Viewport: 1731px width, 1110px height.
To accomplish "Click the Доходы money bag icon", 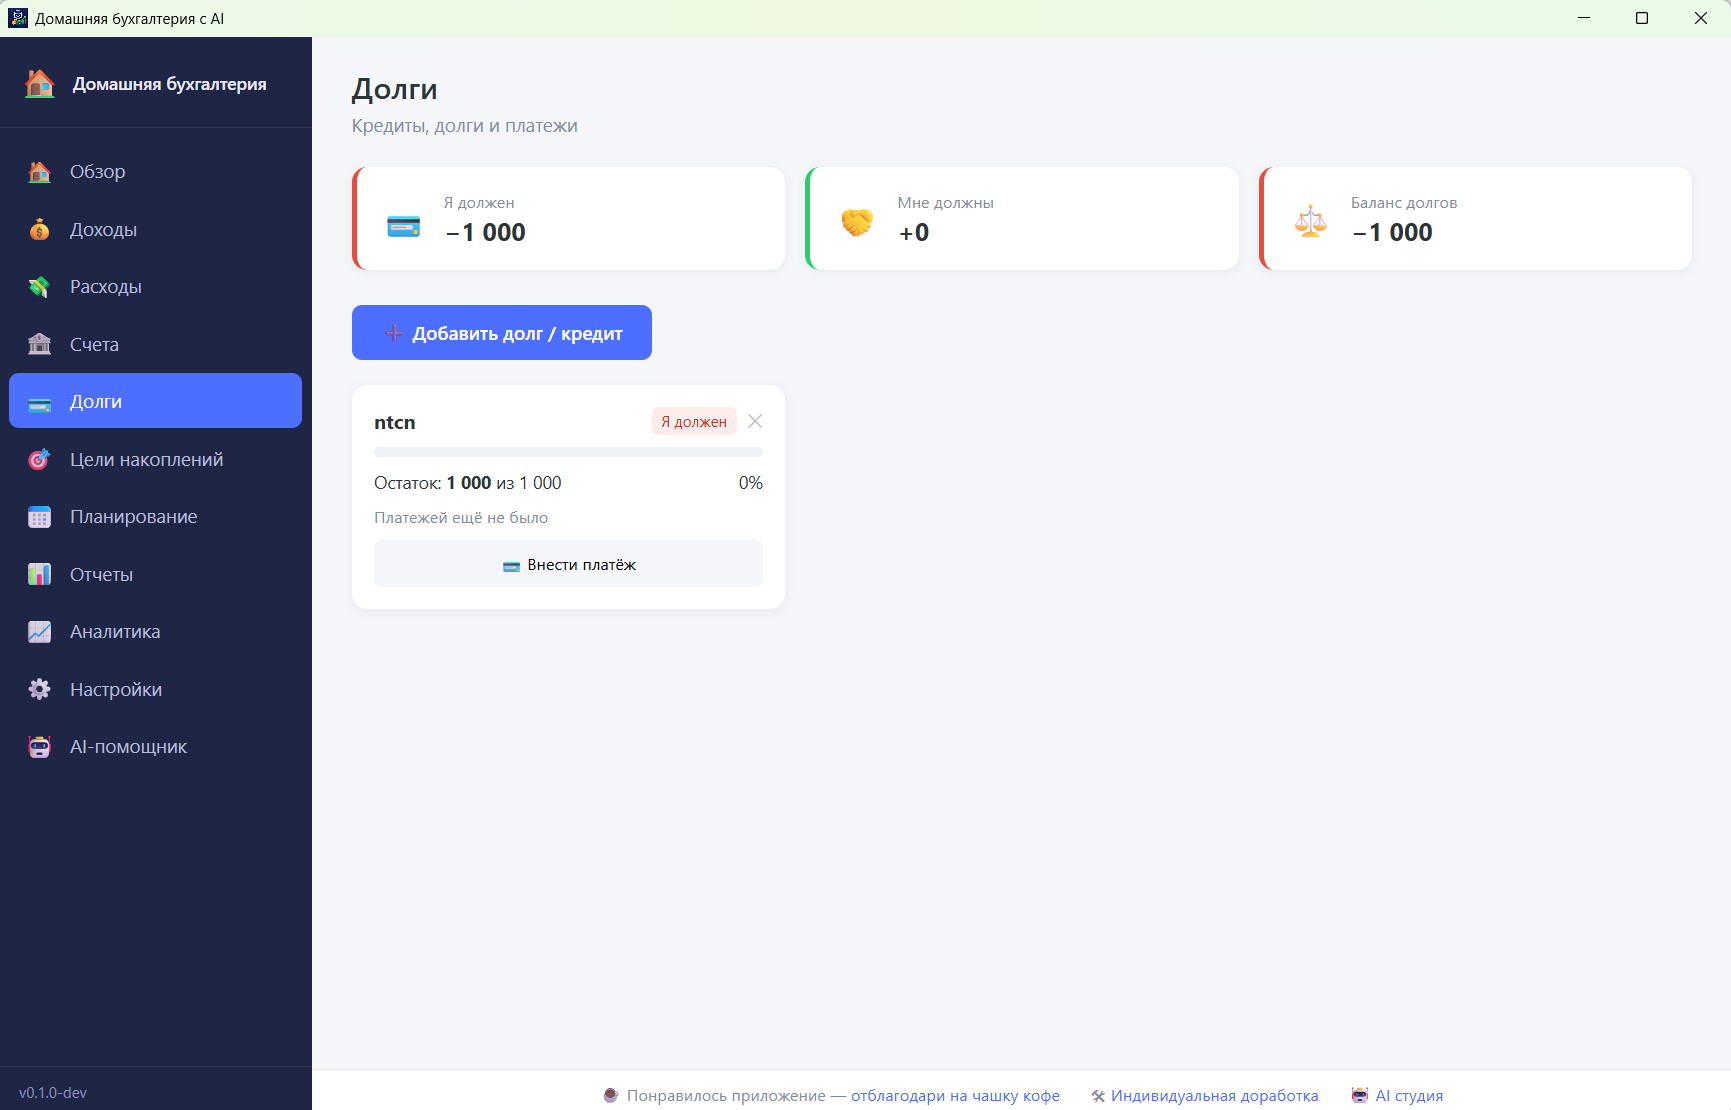I will coord(39,230).
